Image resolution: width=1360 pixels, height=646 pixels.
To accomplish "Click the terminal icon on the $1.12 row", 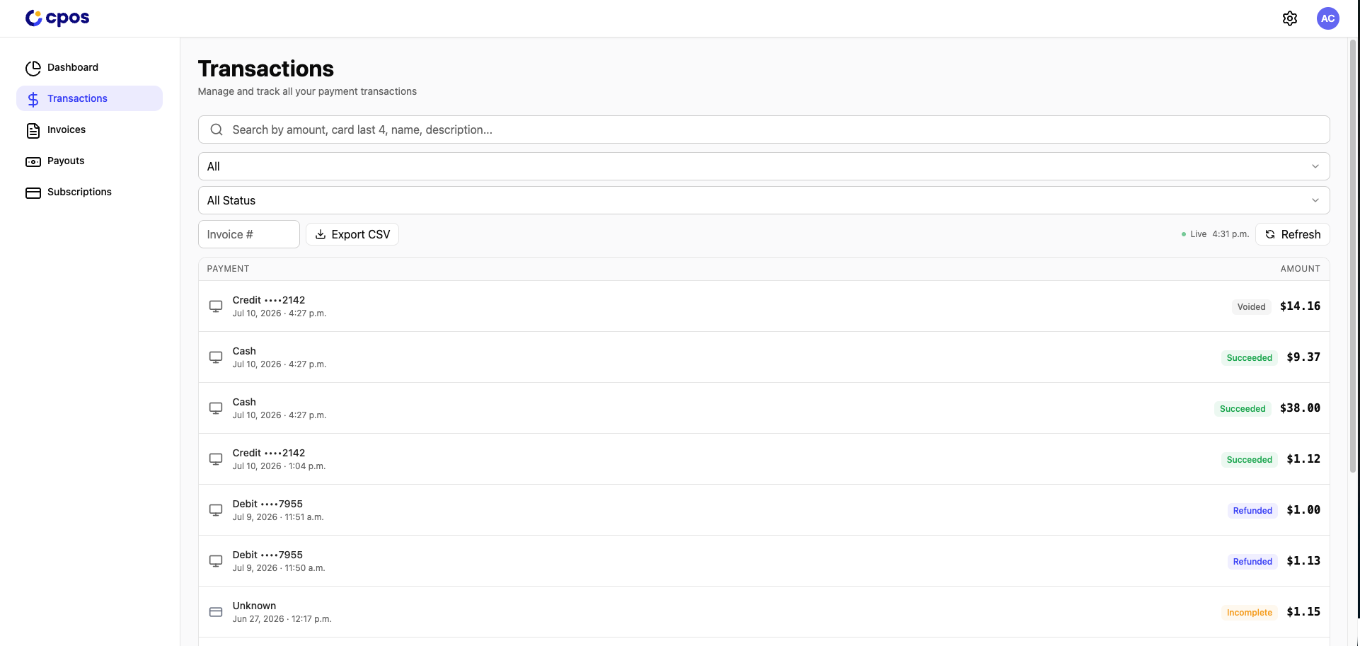I will click(215, 459).
